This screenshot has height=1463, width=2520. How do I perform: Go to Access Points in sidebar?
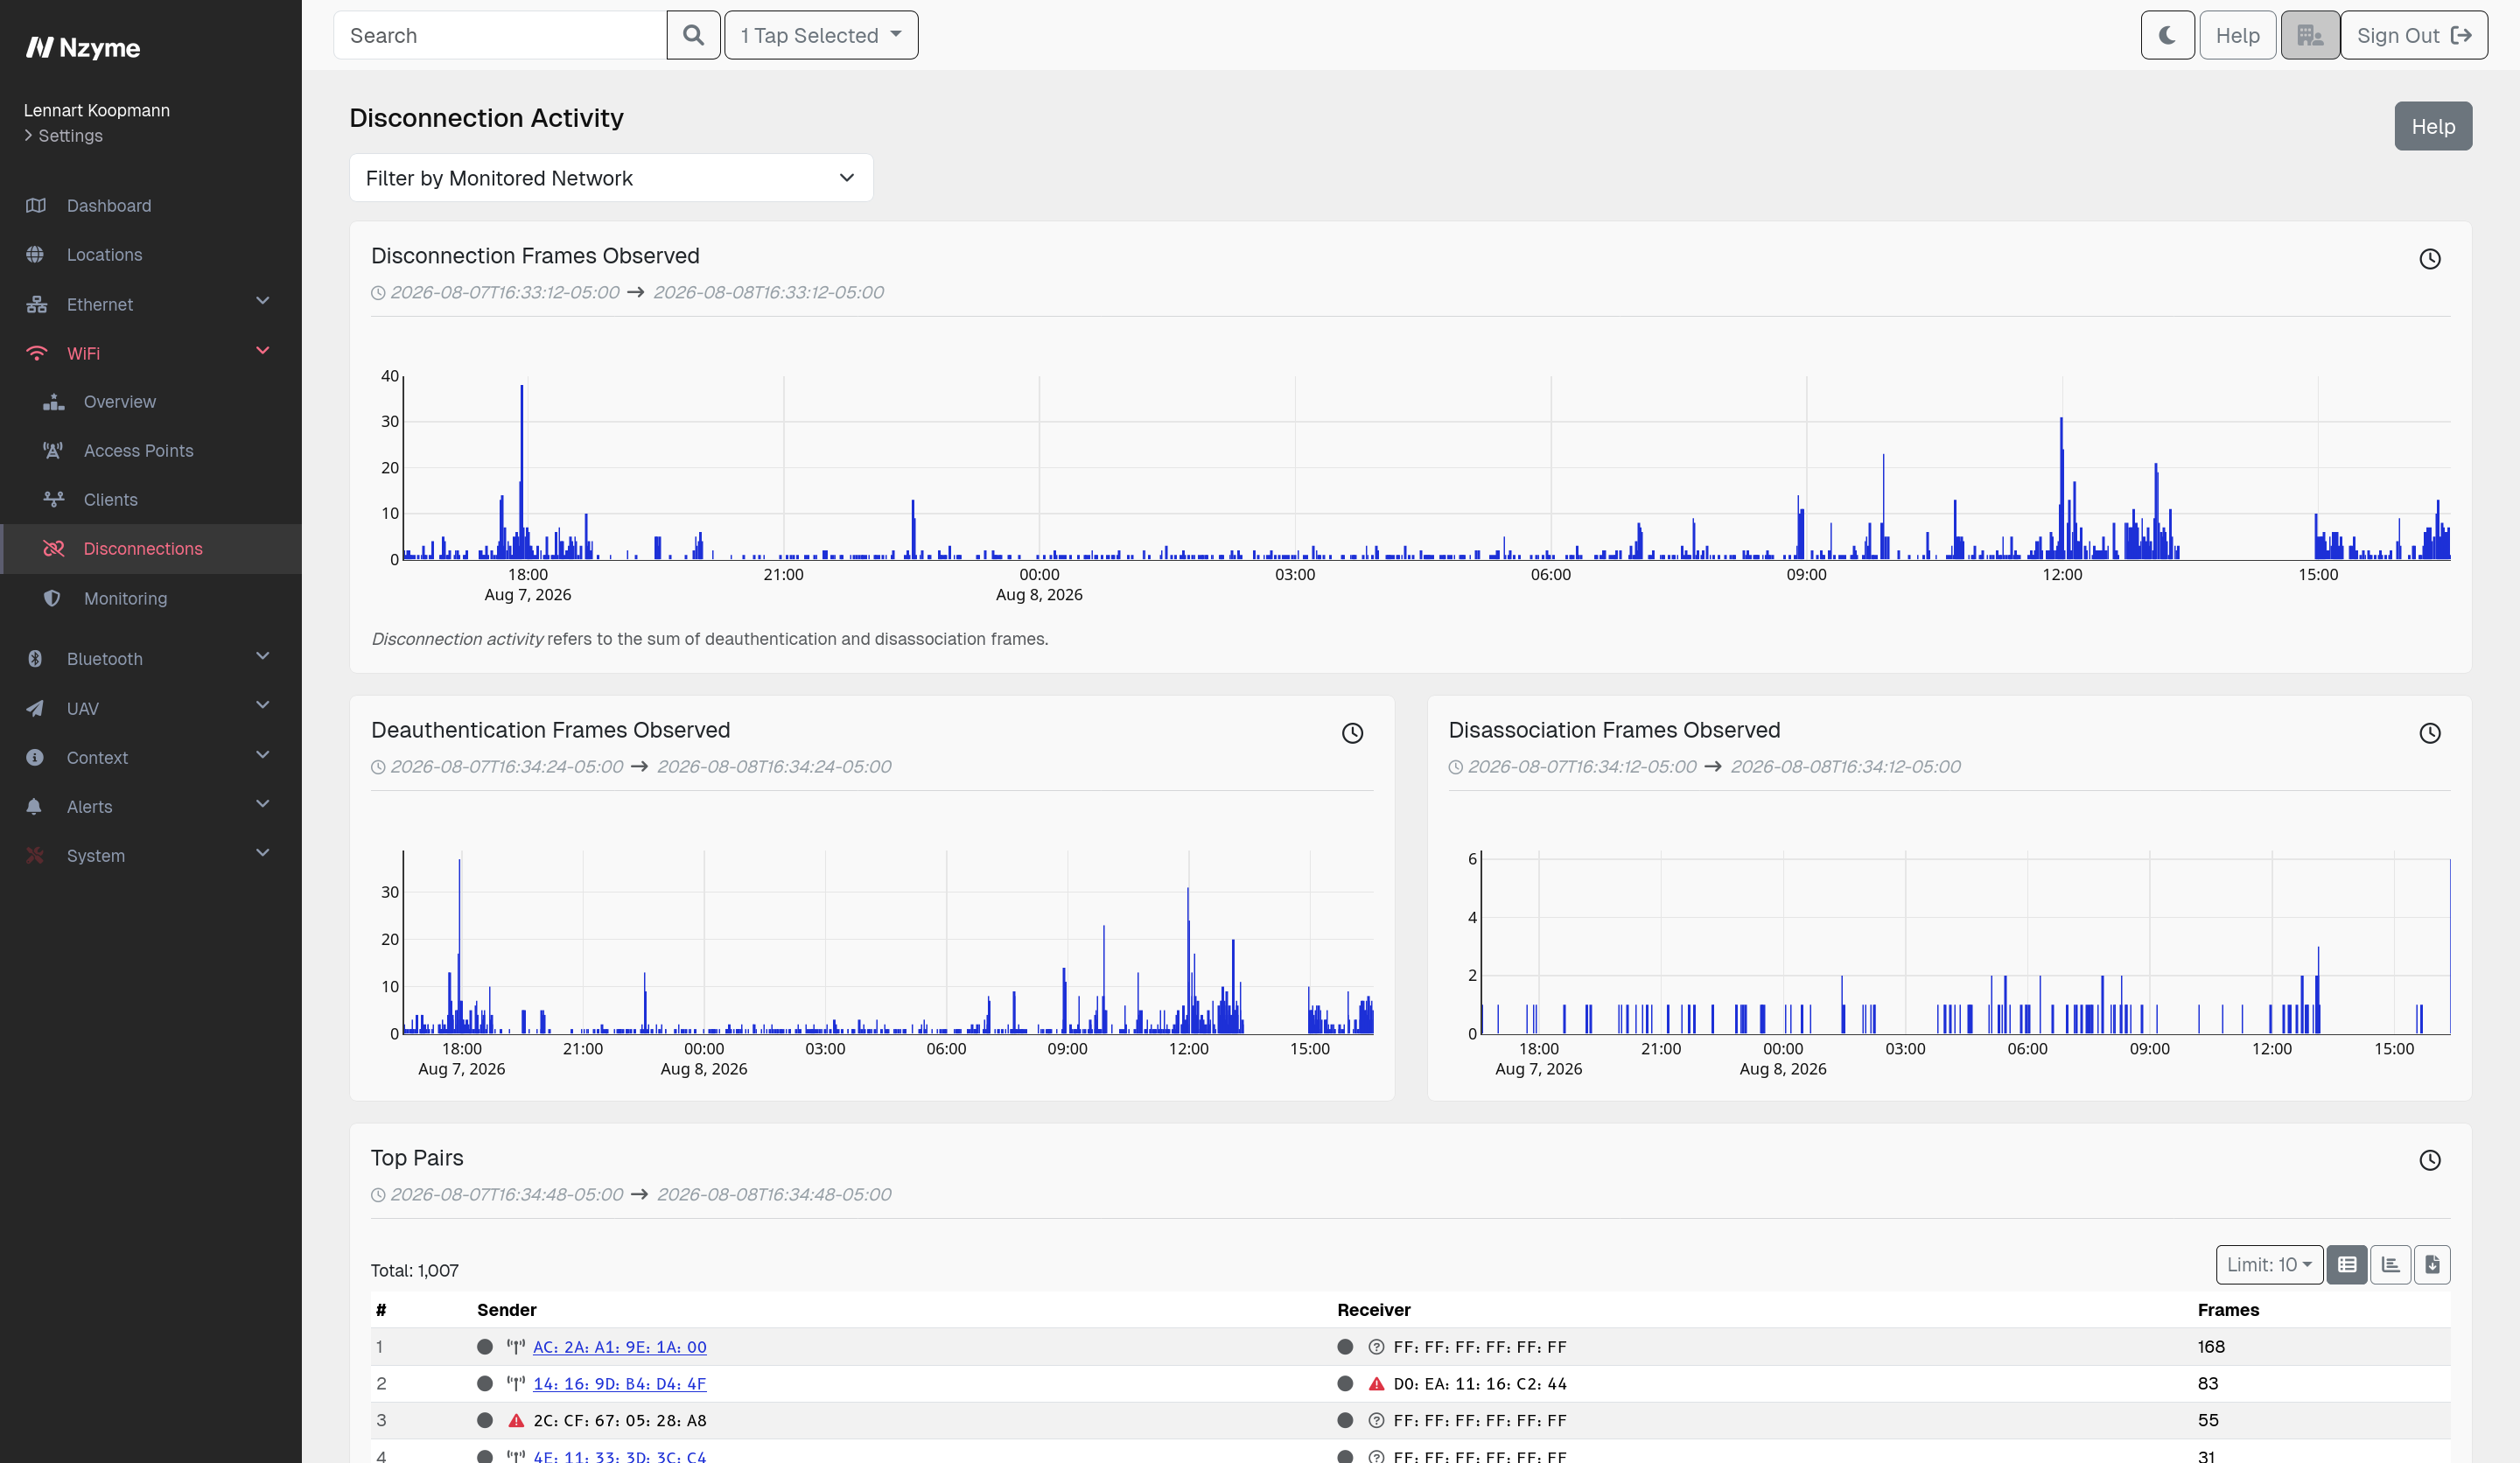coord(138,450)
